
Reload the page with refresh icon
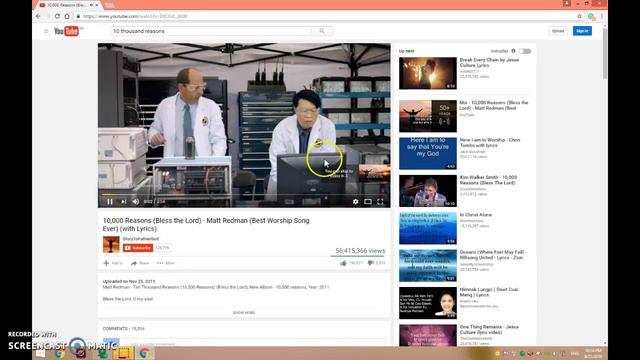click(x=57, y=16)
